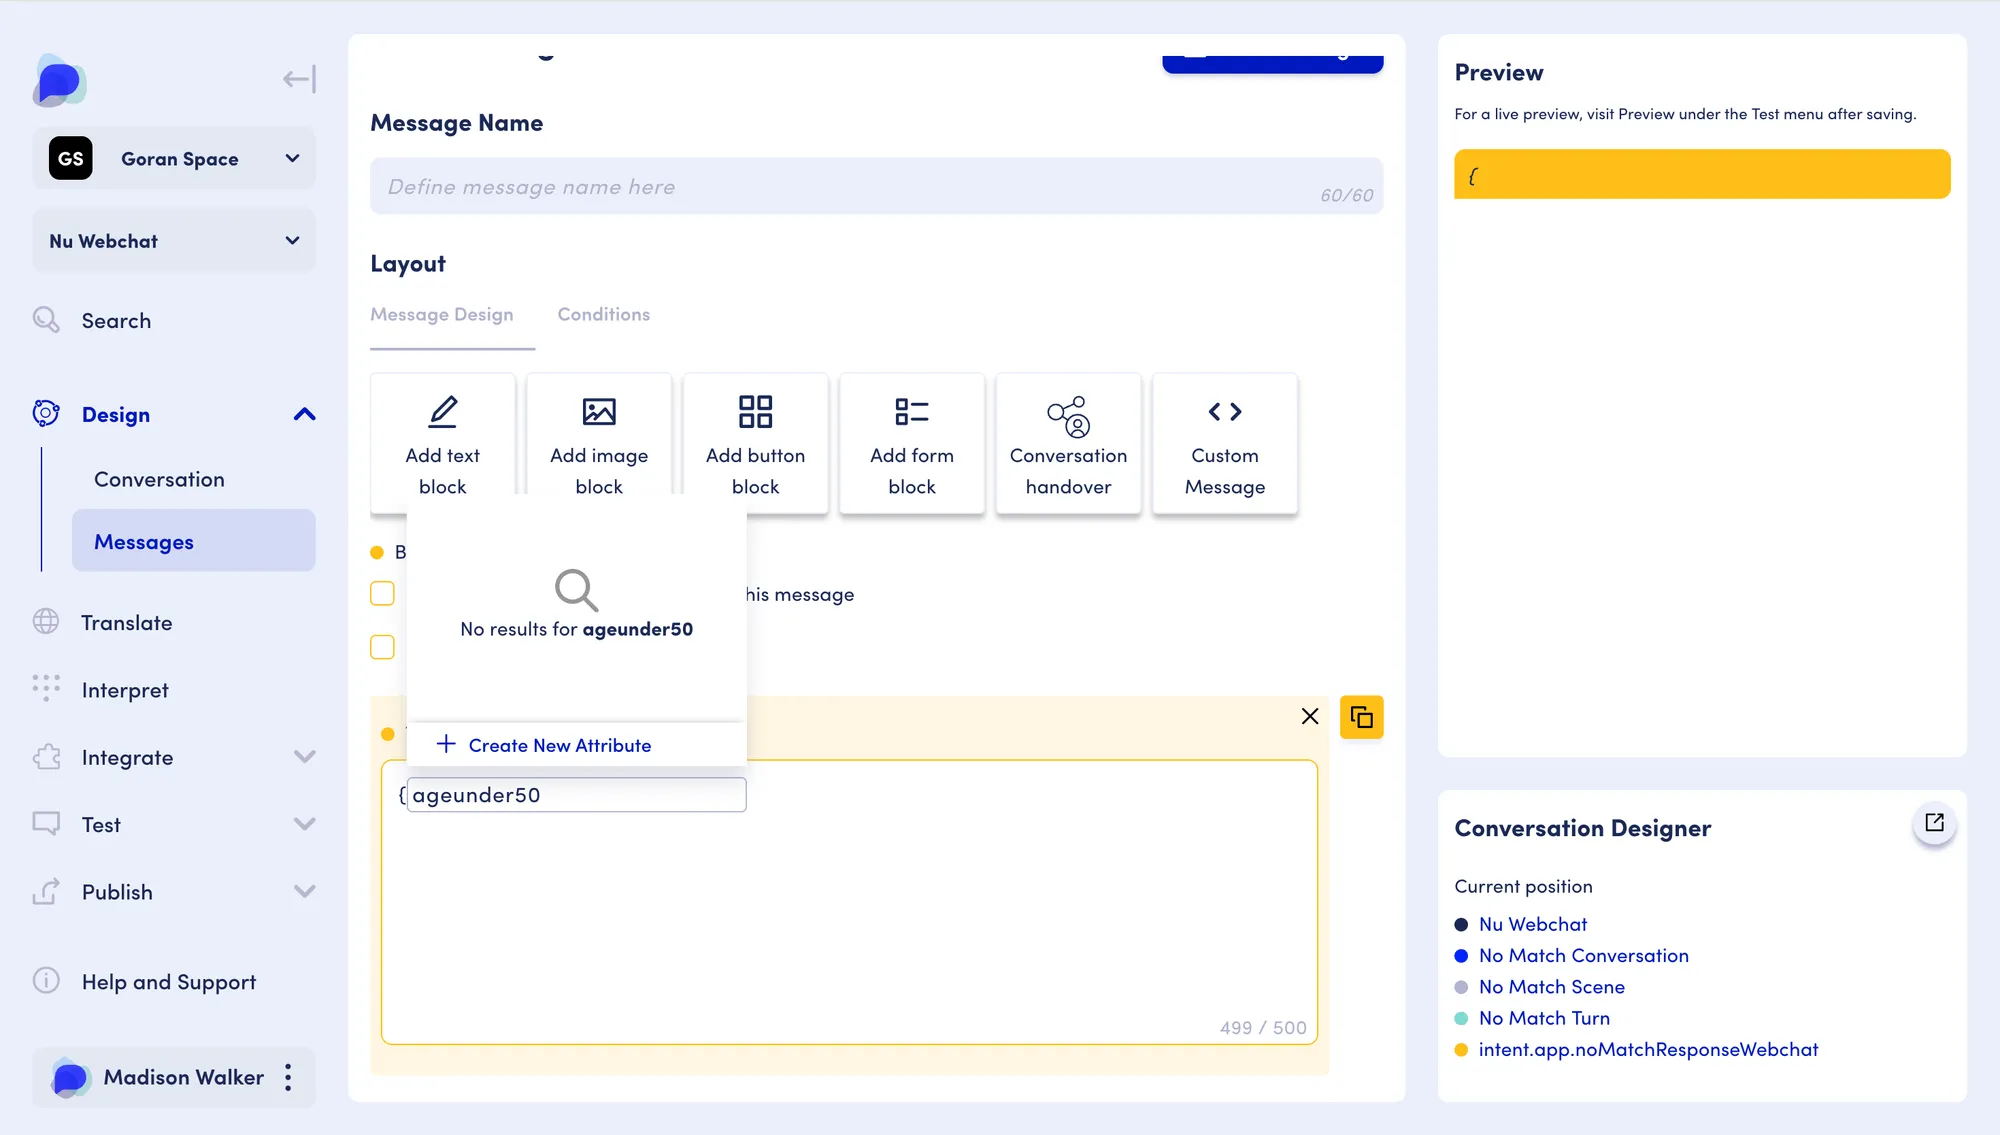Open Help and Support
Screen dimensions: 2000x1135
click(169, 982)
